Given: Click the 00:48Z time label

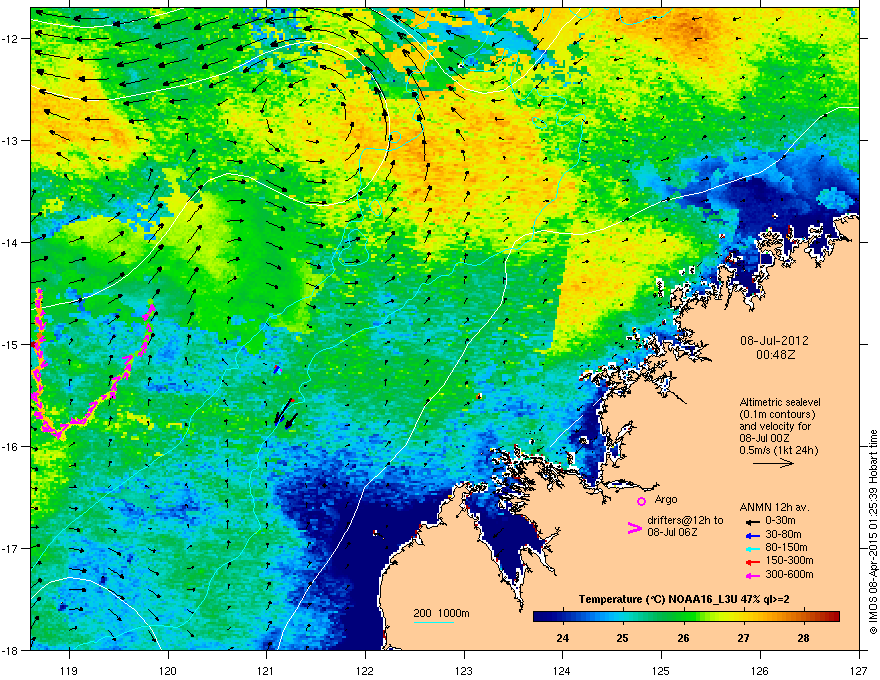Looking at the screenshot, I should tap(775, 355).
